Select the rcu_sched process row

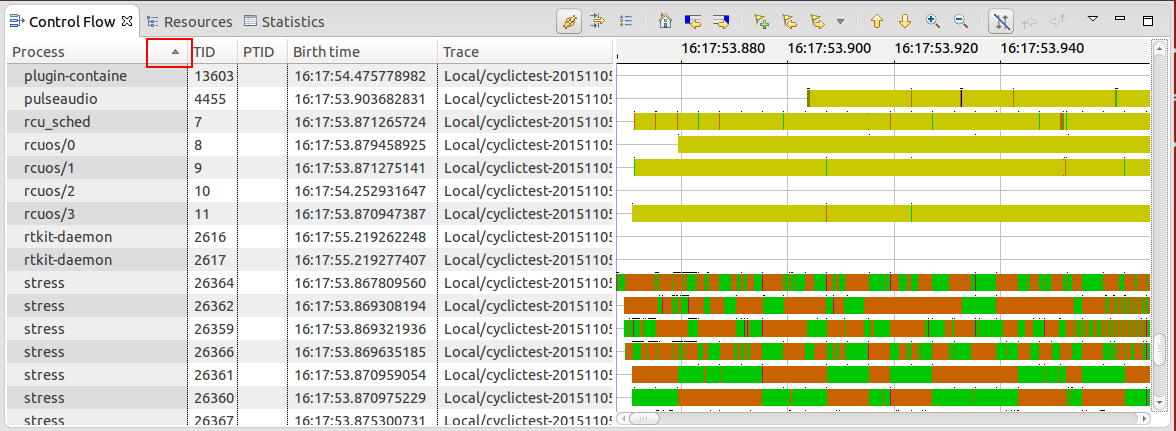[x=310, y=121]
